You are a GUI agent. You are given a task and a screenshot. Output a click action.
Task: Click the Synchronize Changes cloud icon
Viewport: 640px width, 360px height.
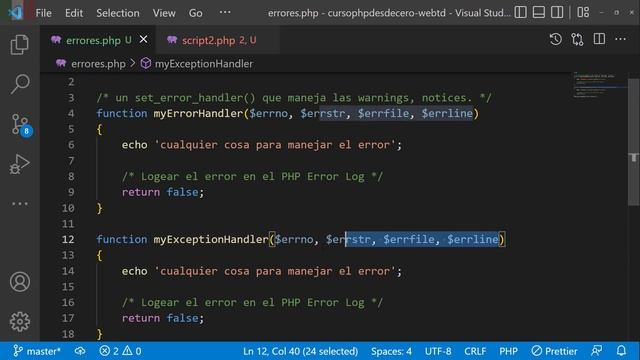(x=80, y=351)
